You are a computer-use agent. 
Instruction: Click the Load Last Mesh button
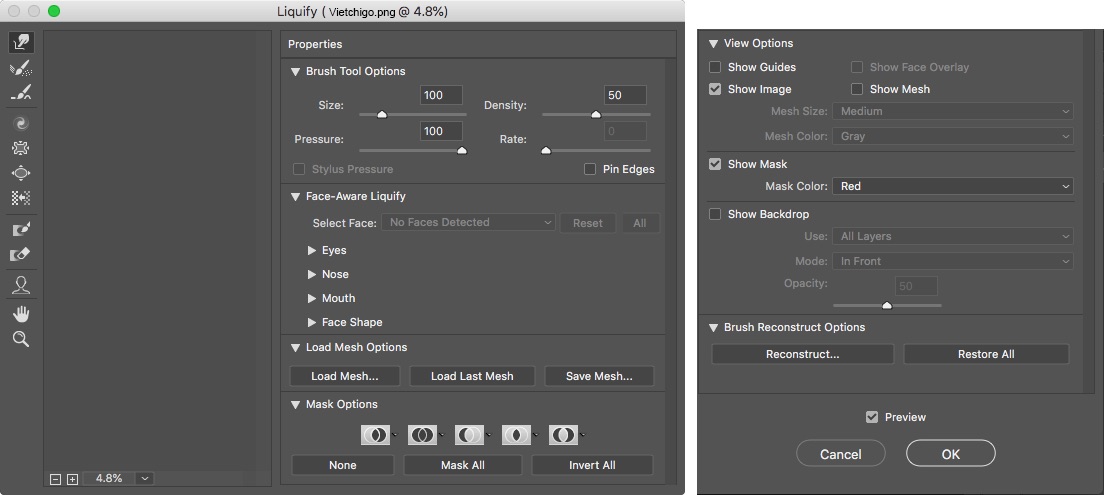[x=472, y=376]
